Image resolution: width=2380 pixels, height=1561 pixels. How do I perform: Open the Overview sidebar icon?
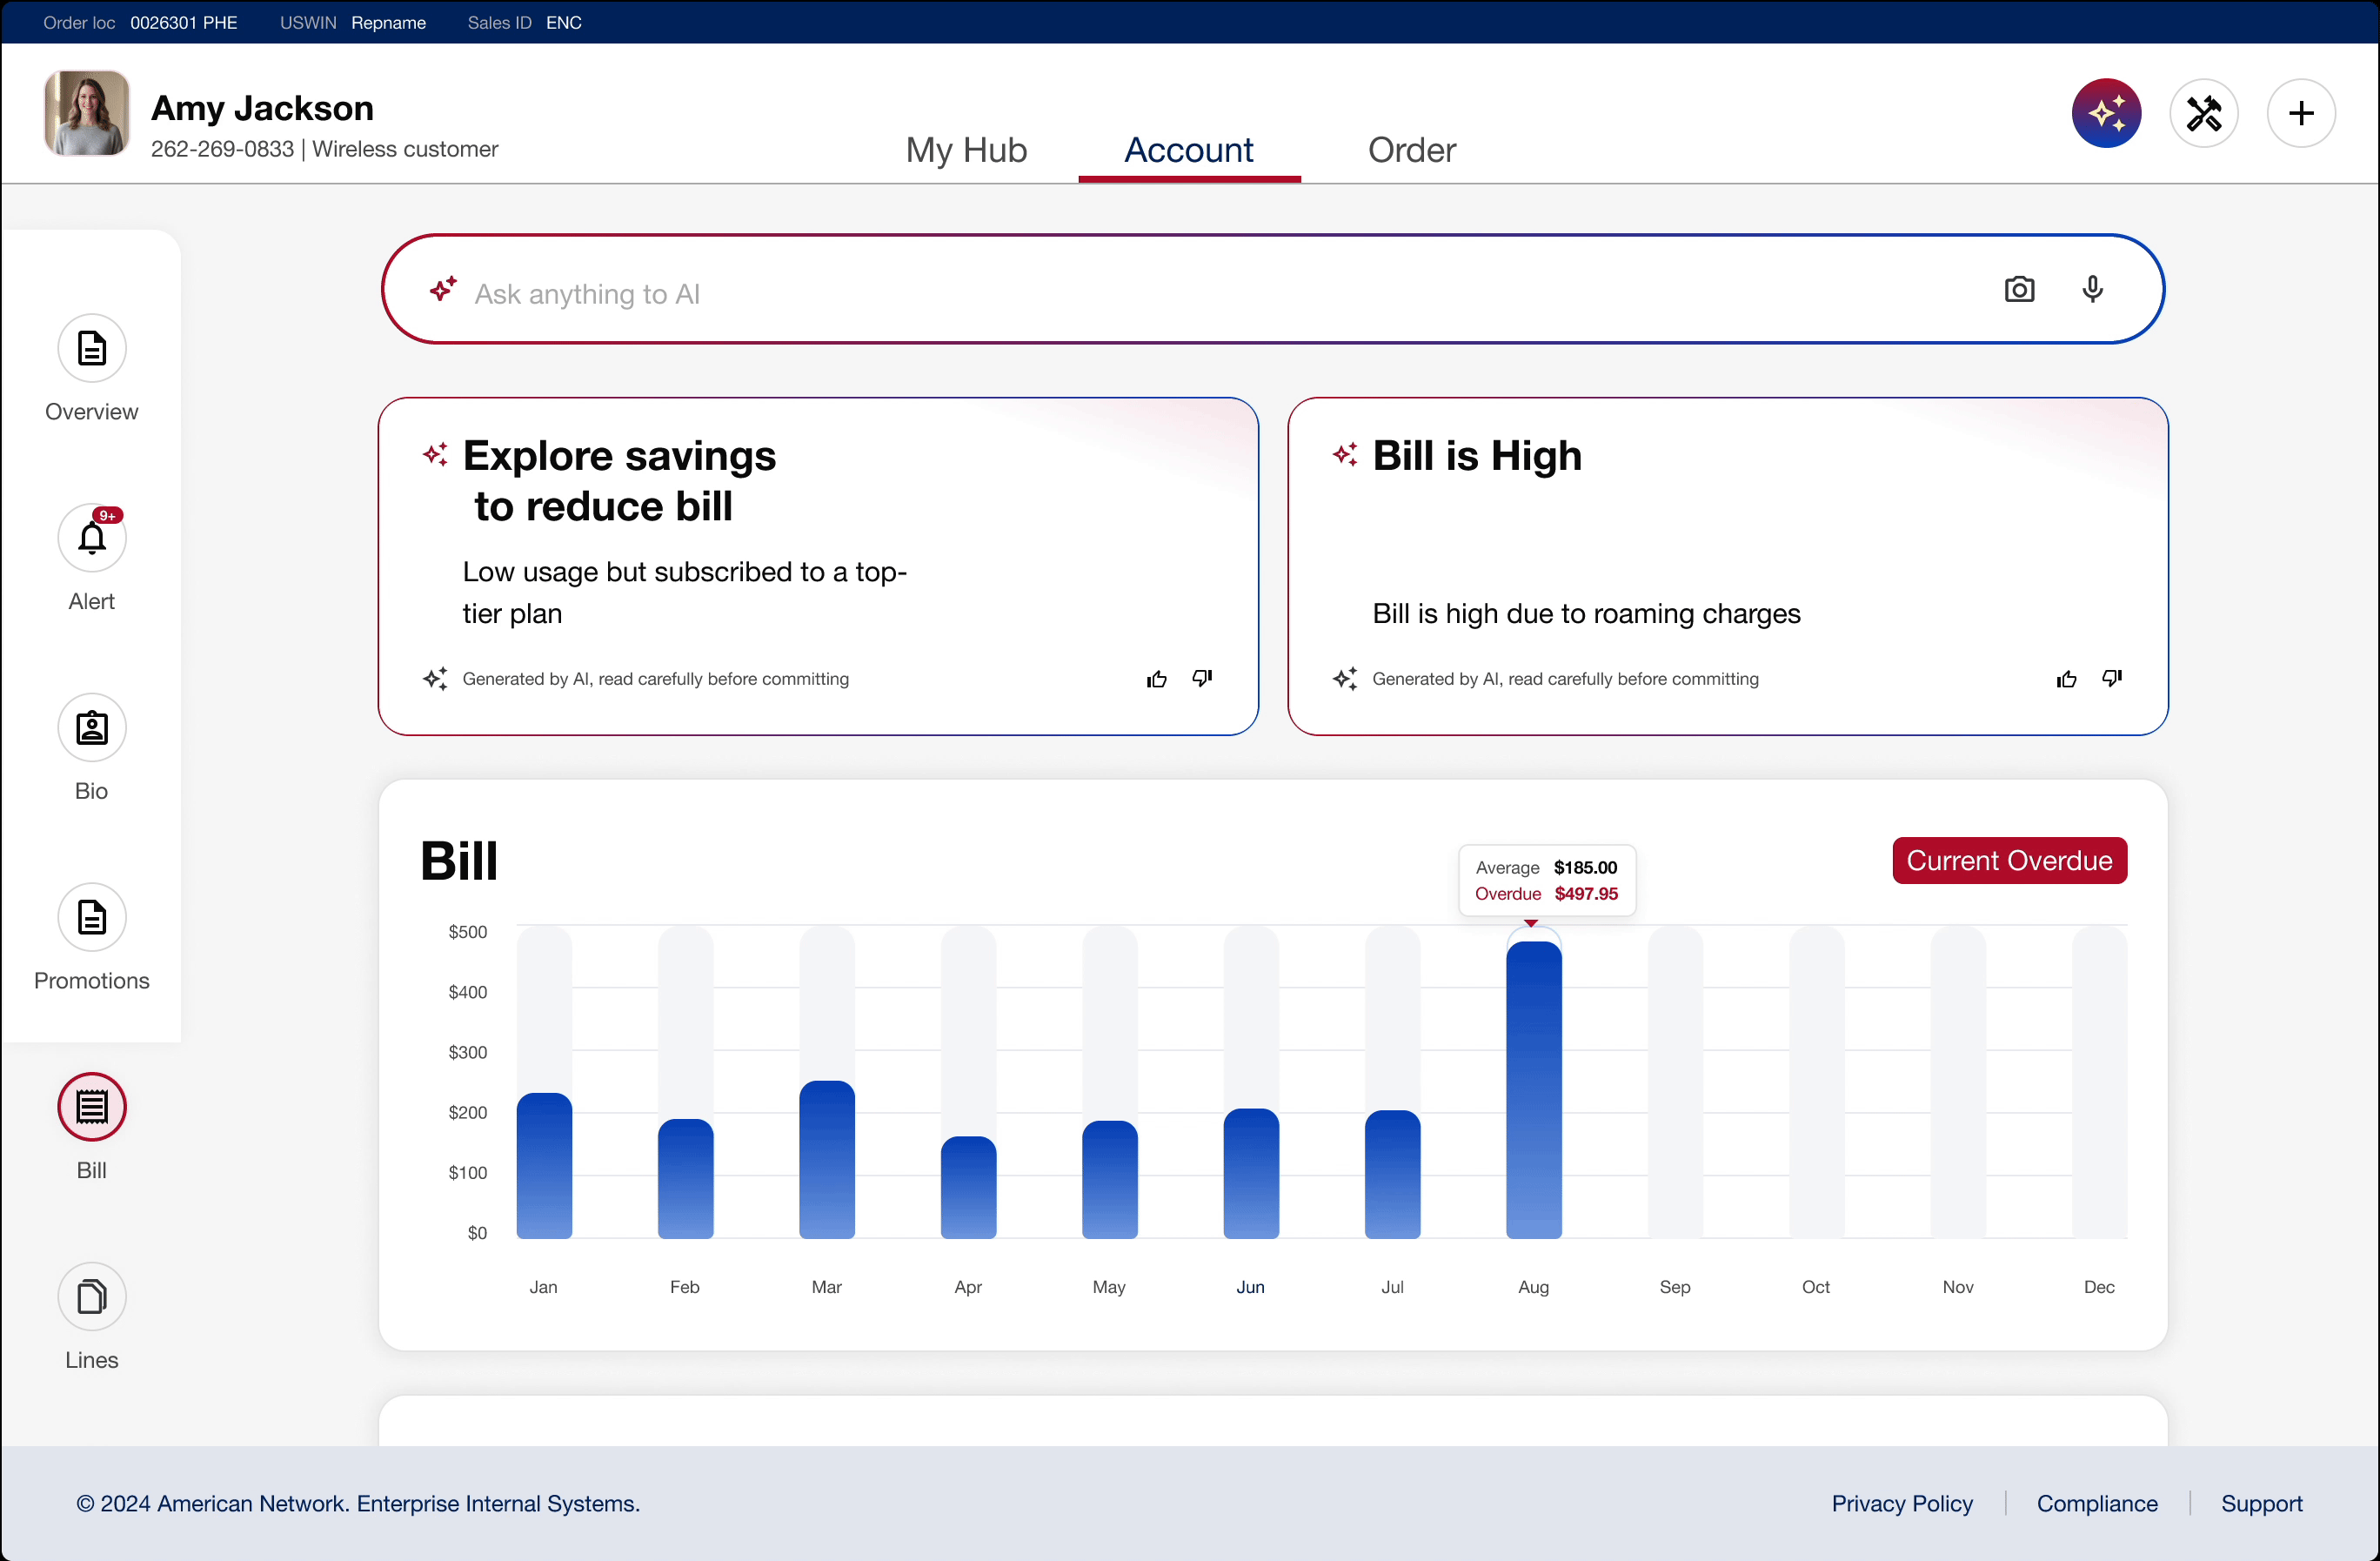click(x=92, y=348)
